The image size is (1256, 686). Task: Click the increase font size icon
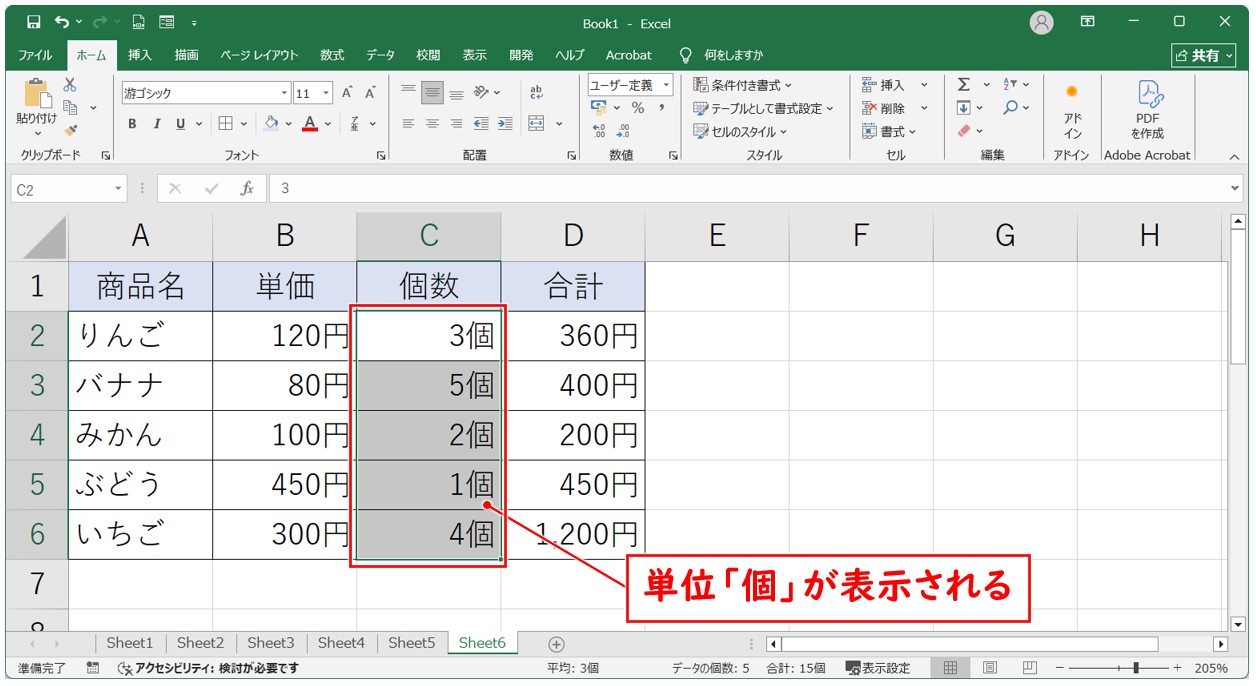[347, 93]
